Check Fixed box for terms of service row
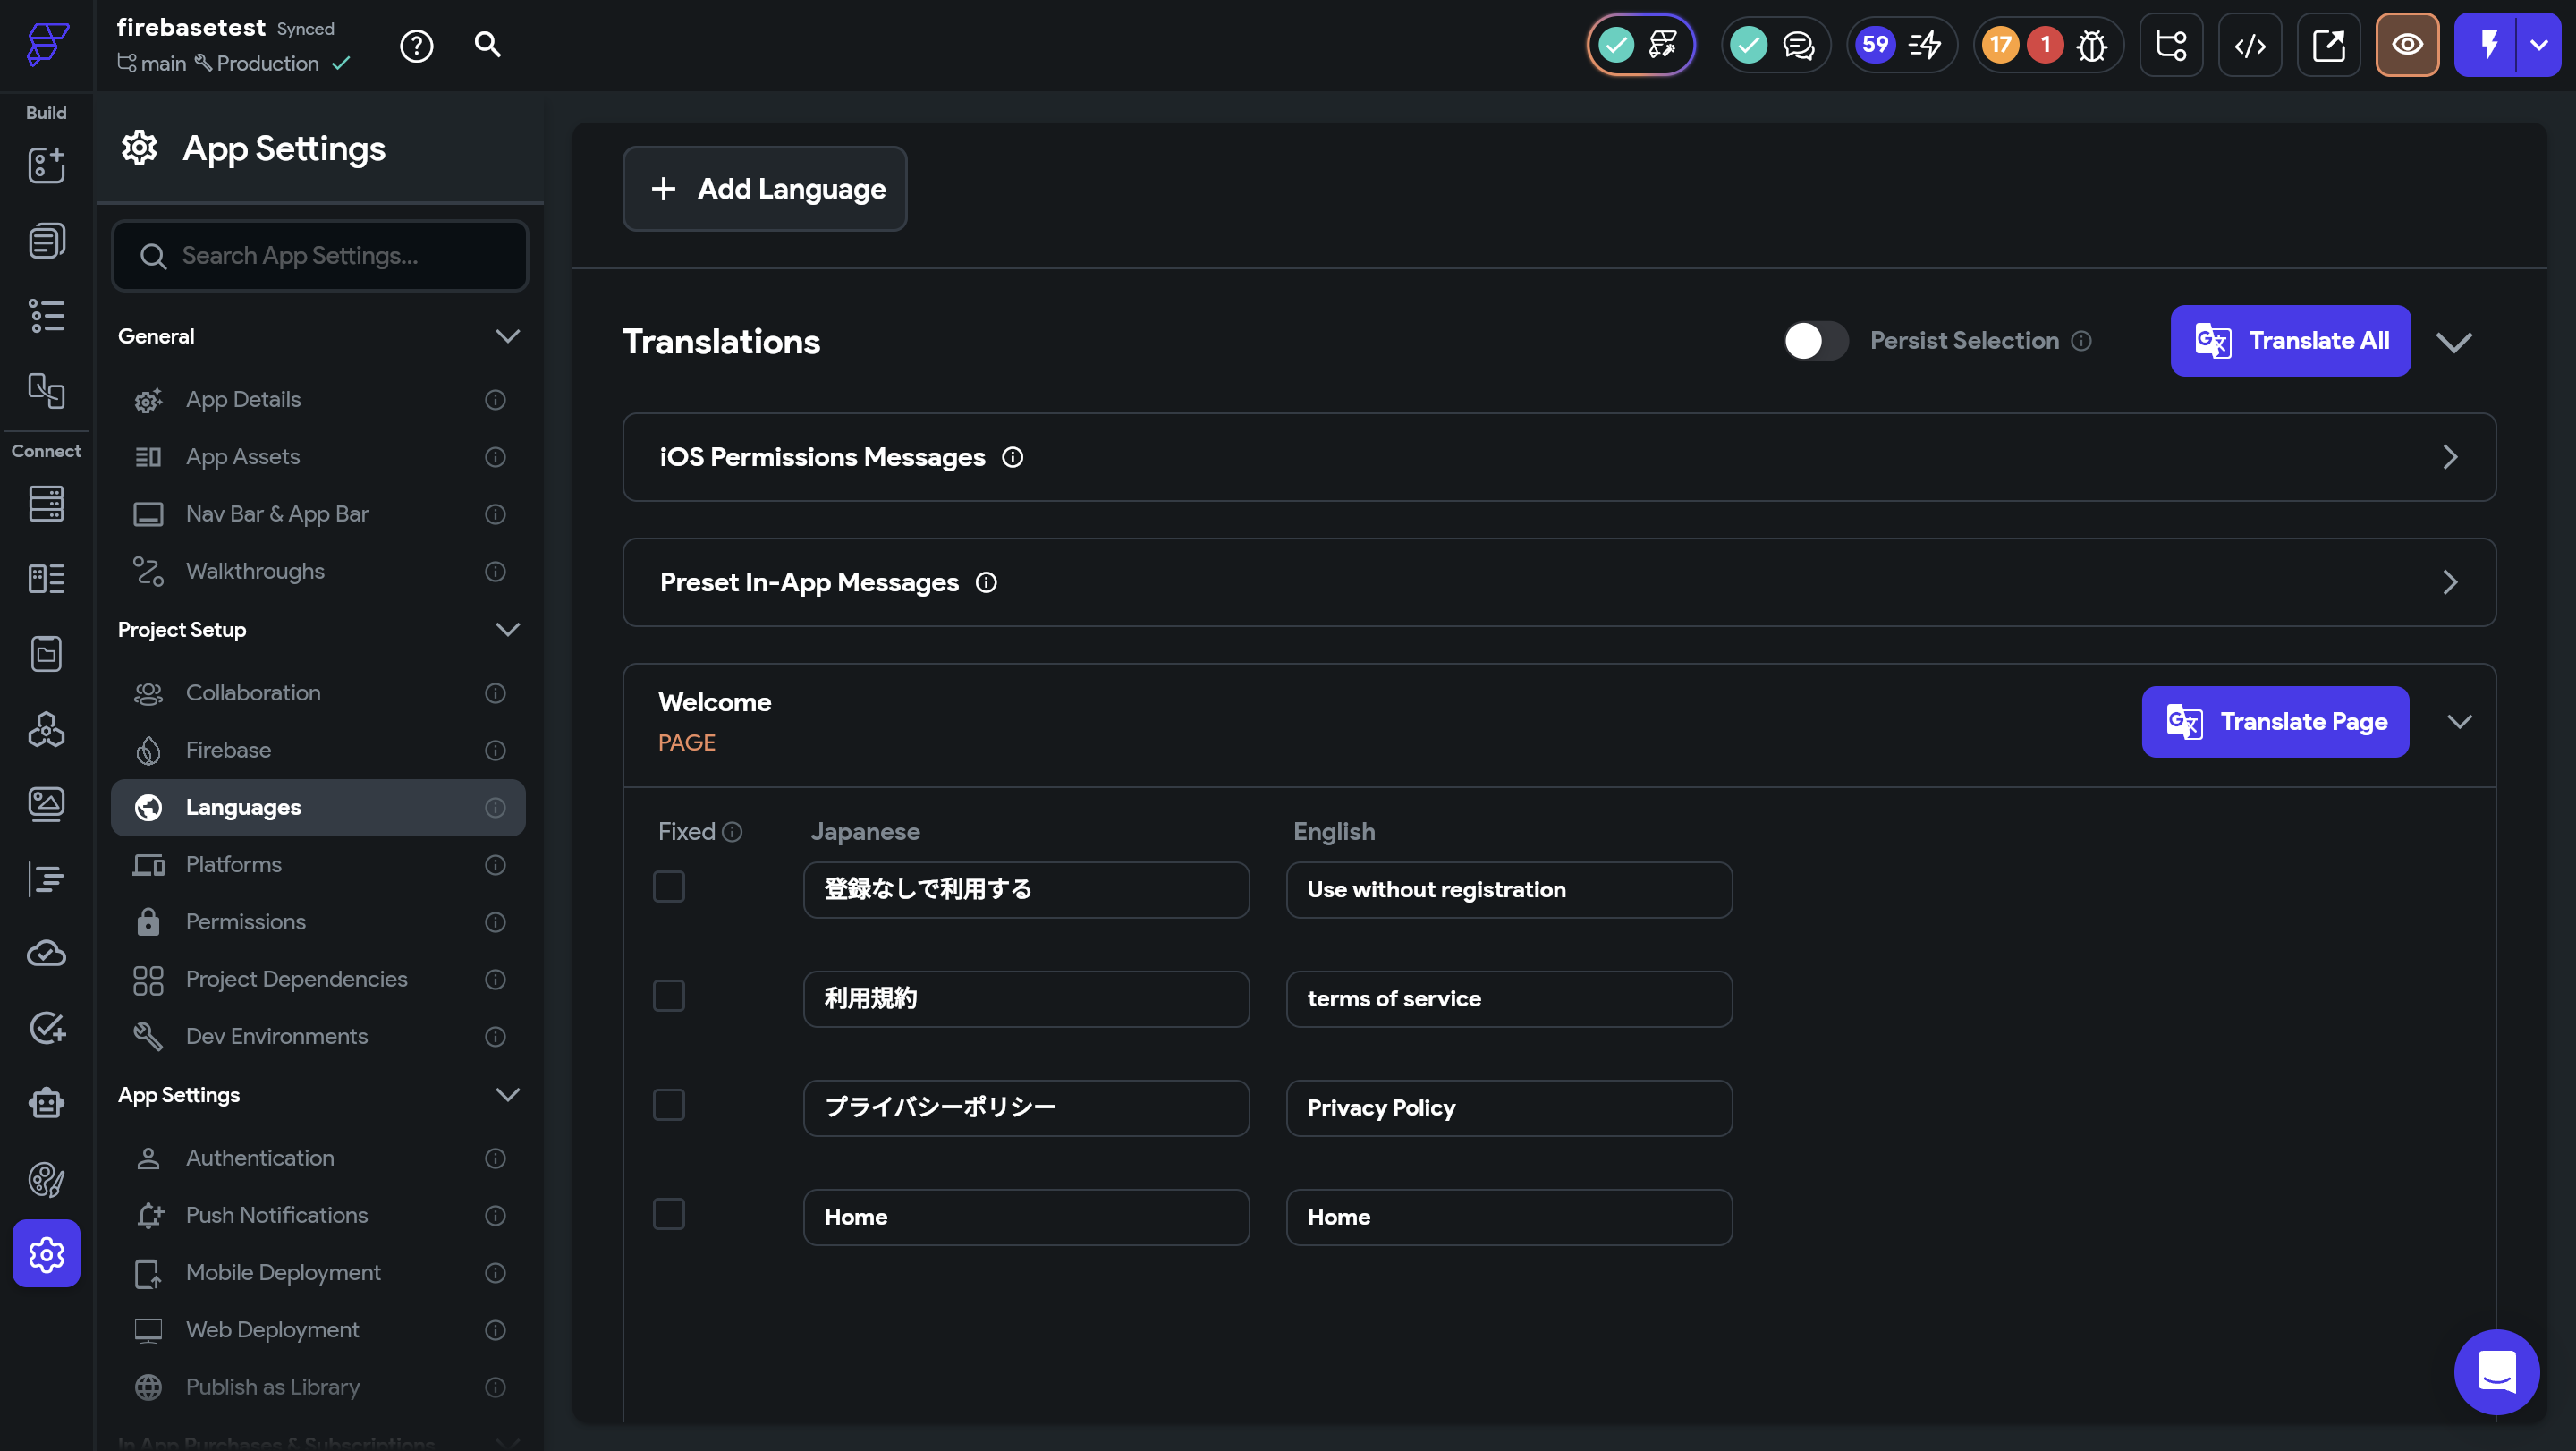 669,996
